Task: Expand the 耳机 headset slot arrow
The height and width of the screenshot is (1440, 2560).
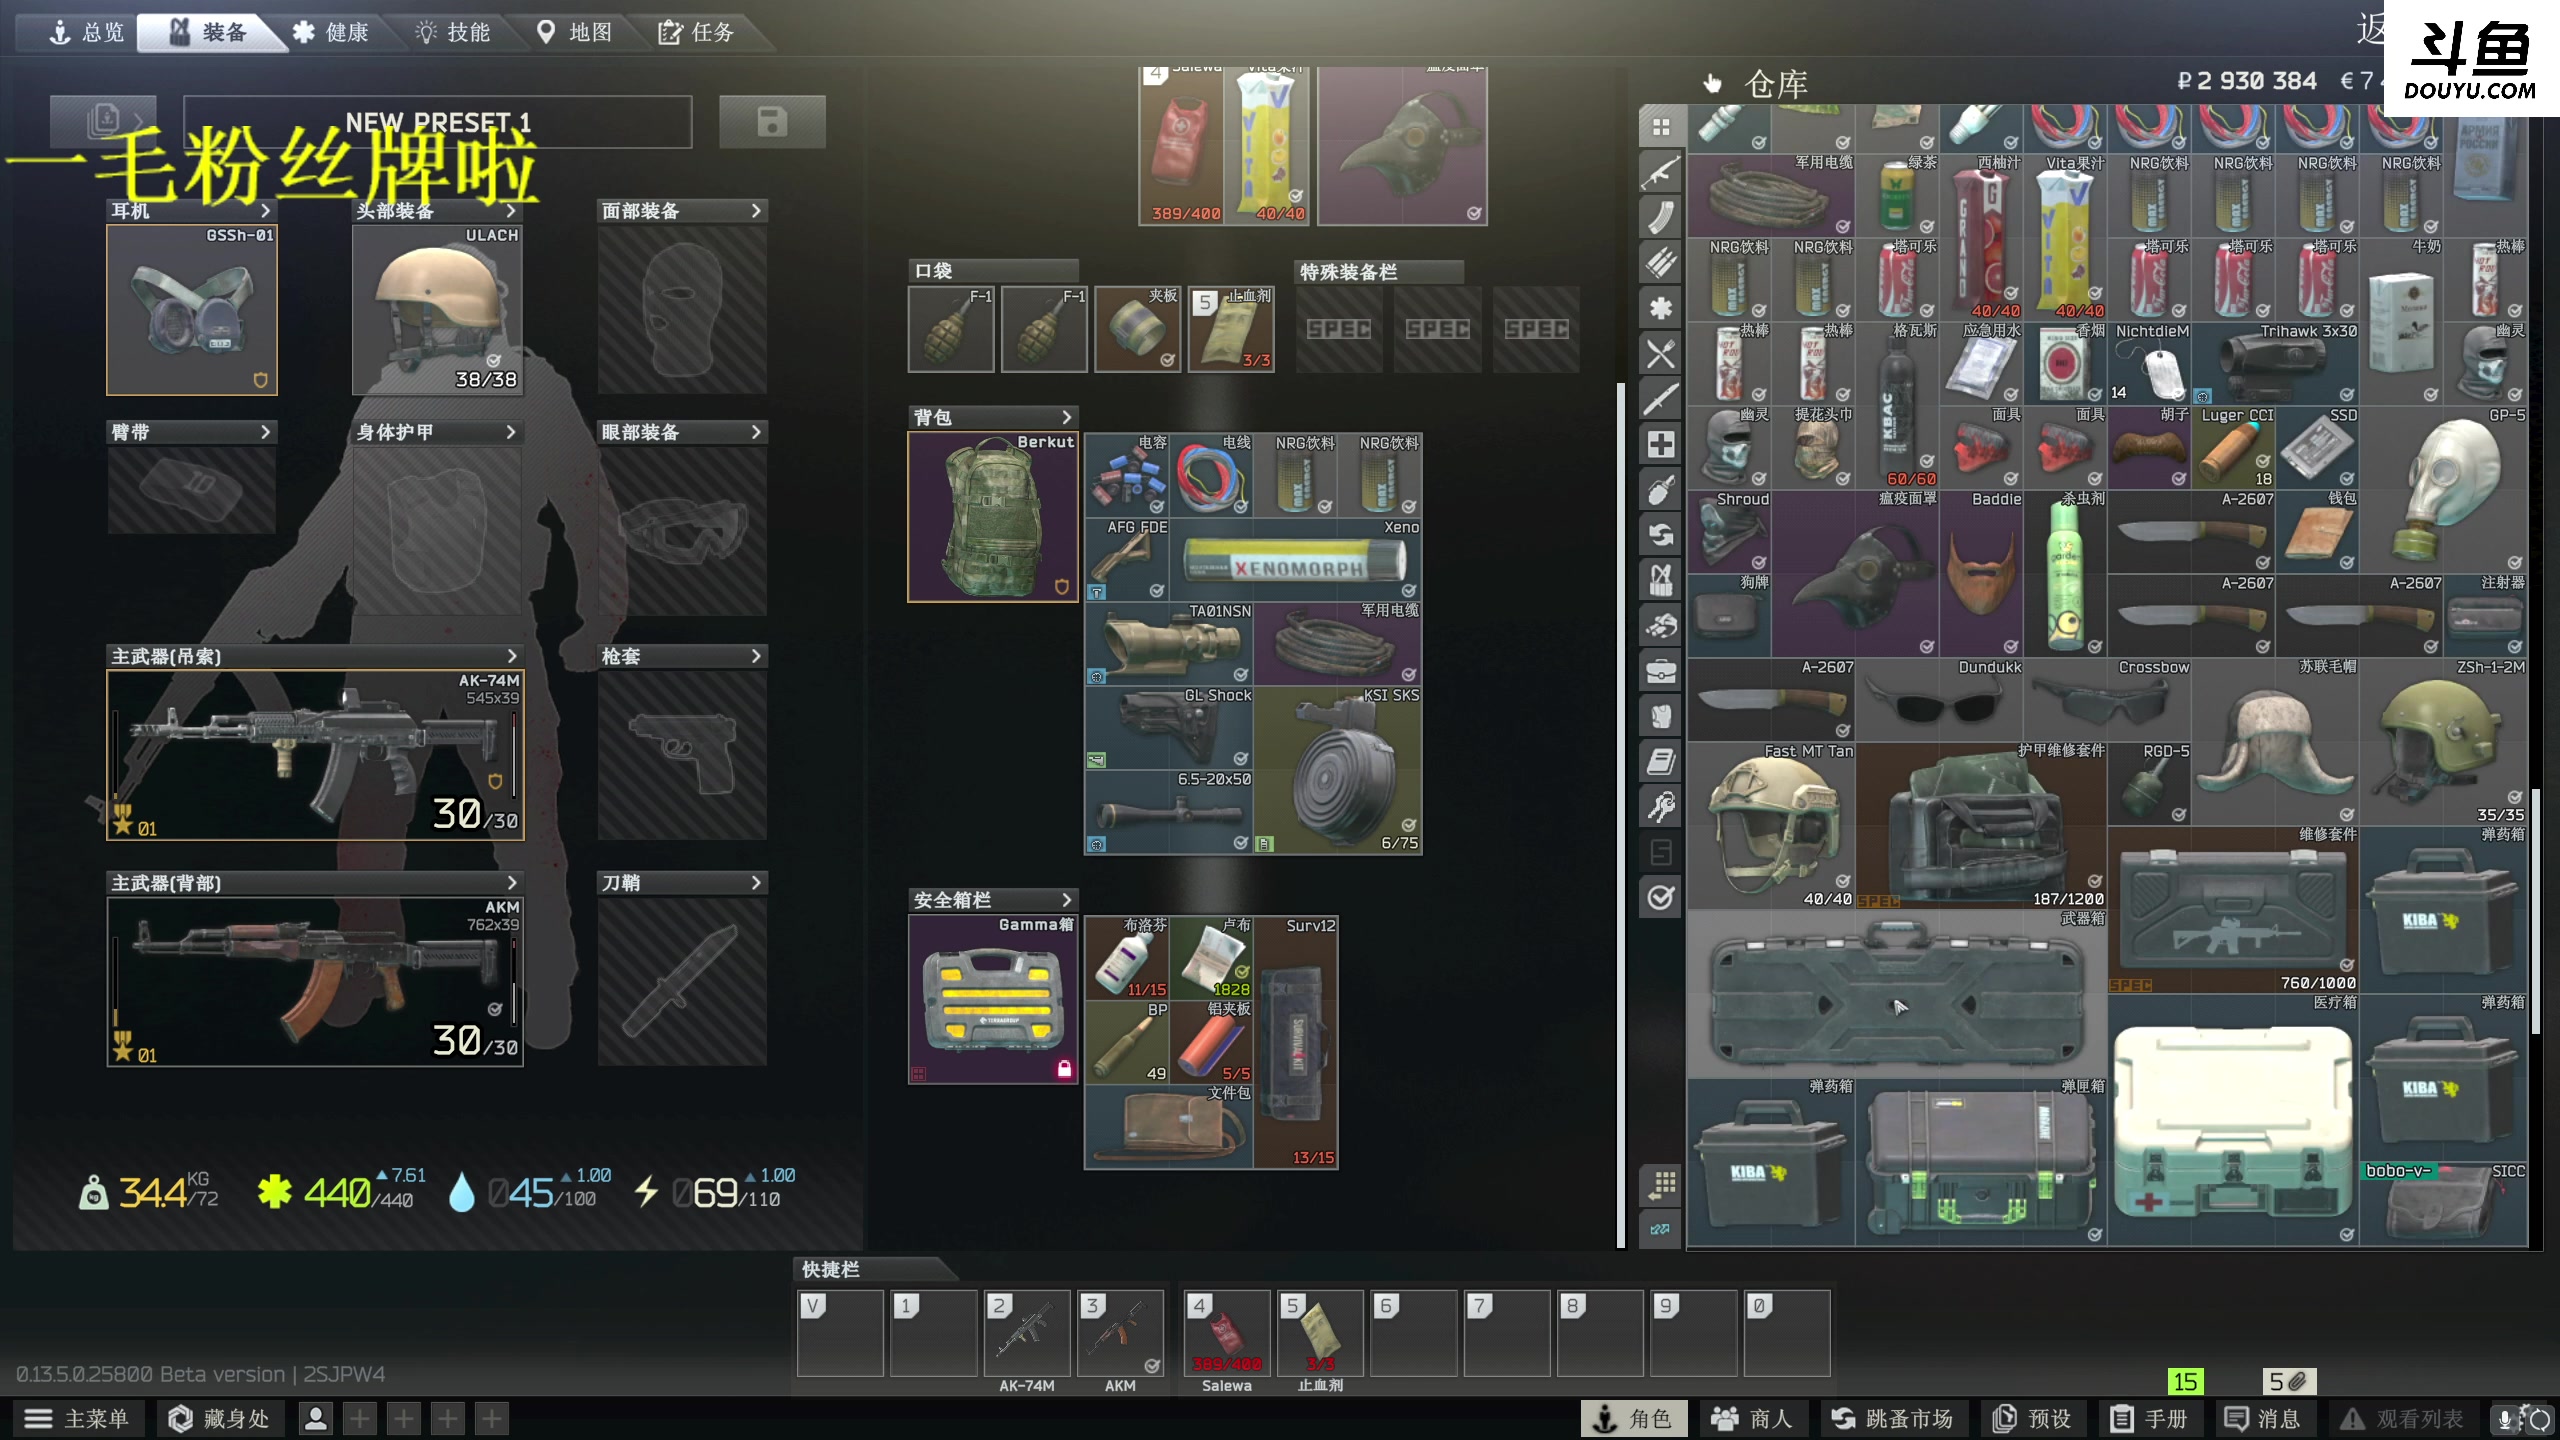Action: (x=265, y=210)
